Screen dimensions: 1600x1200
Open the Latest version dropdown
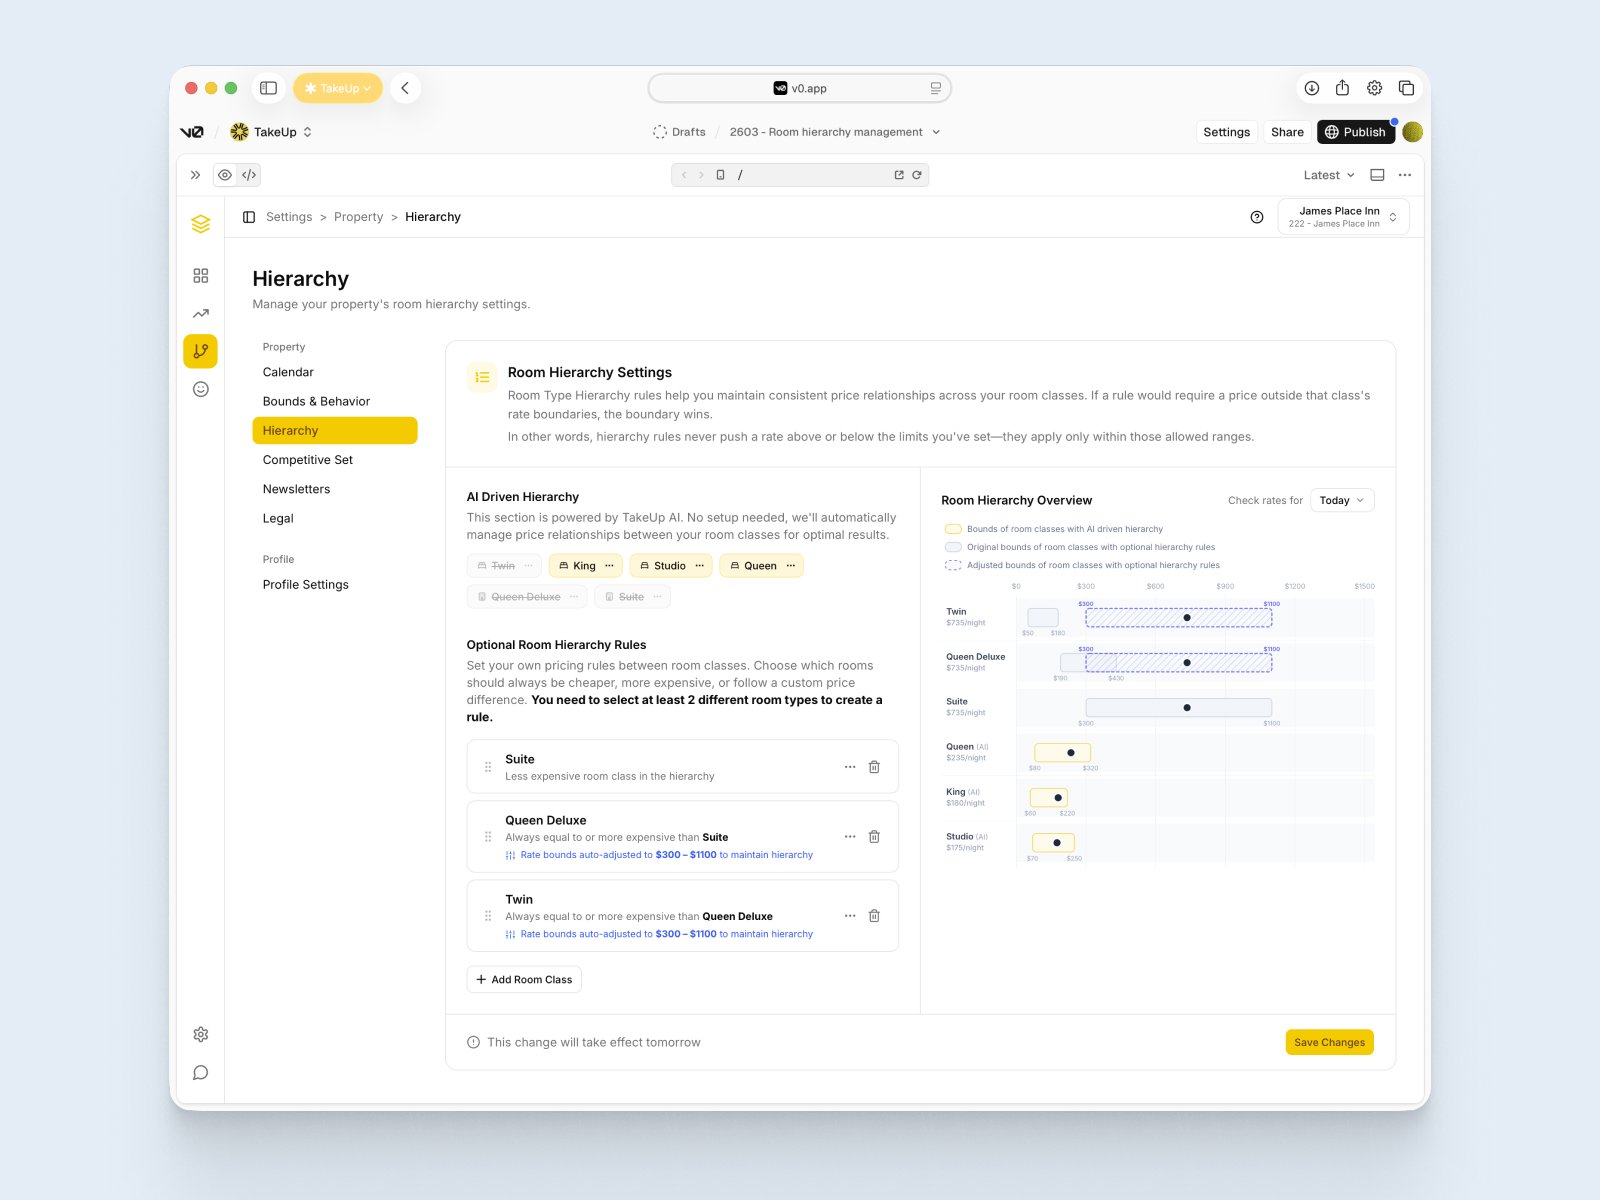1329,175
